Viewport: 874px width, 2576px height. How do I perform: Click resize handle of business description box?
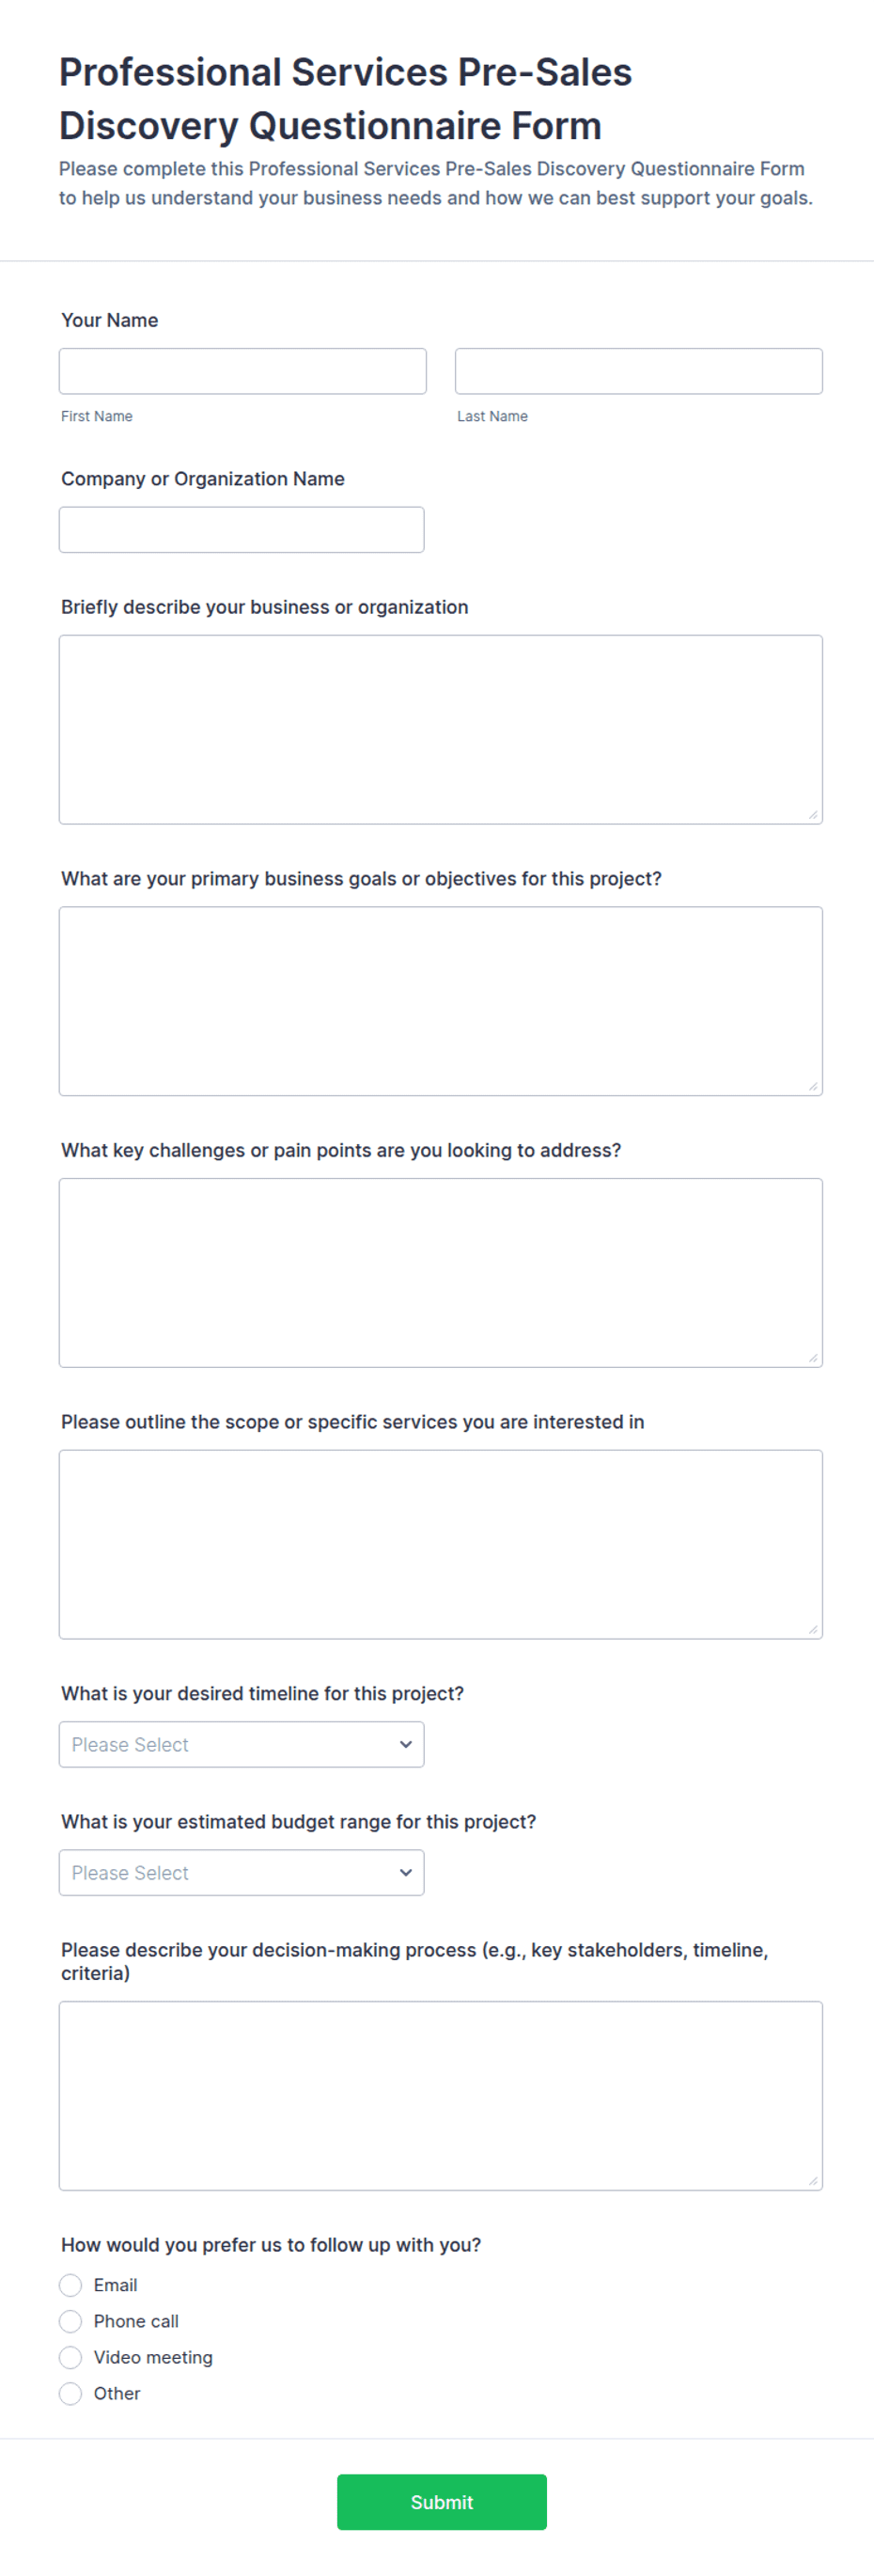[813, 815]
